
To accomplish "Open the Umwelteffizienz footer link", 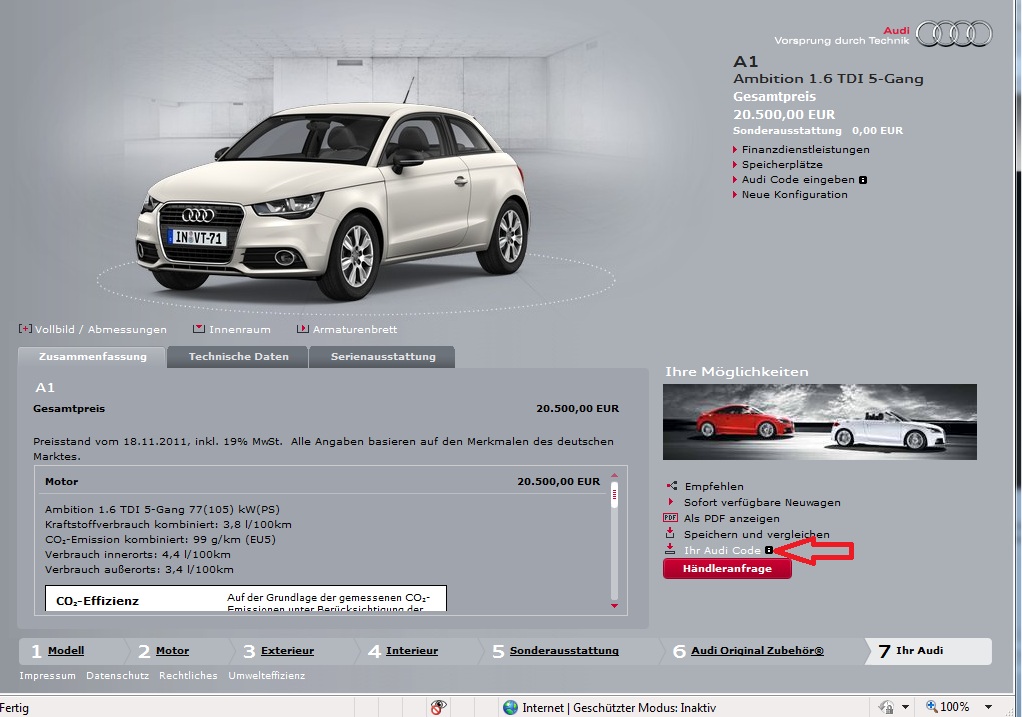I will pyautogui.click(x=267, y=675).
